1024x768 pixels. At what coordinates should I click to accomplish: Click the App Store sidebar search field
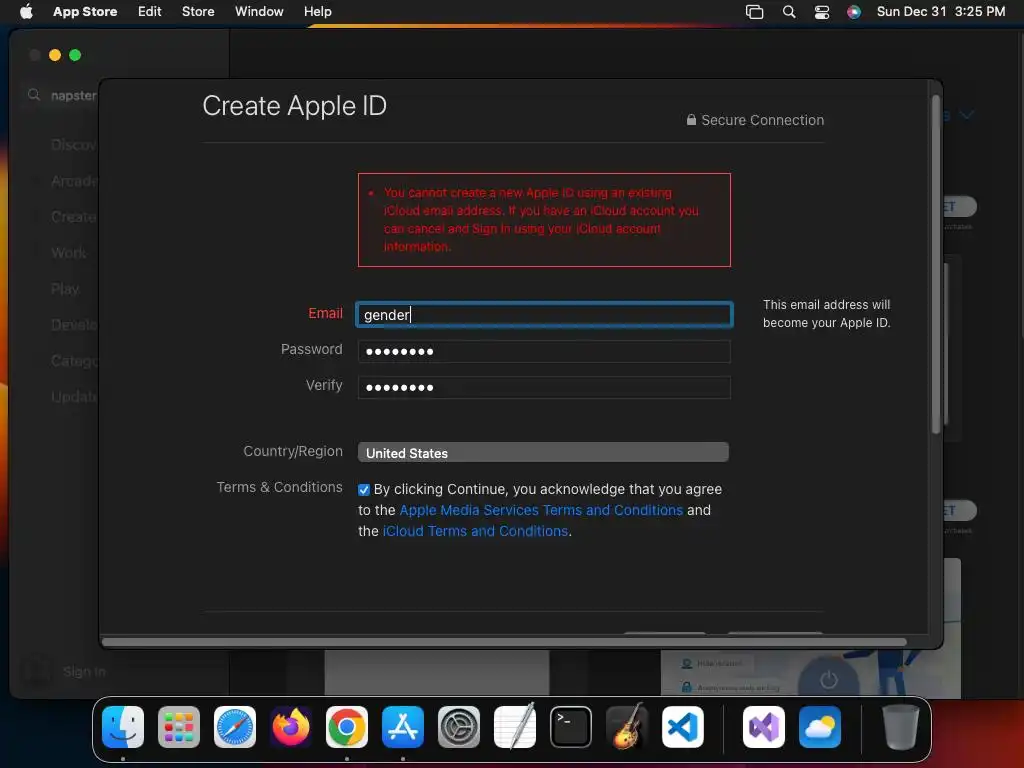(62, 95)
